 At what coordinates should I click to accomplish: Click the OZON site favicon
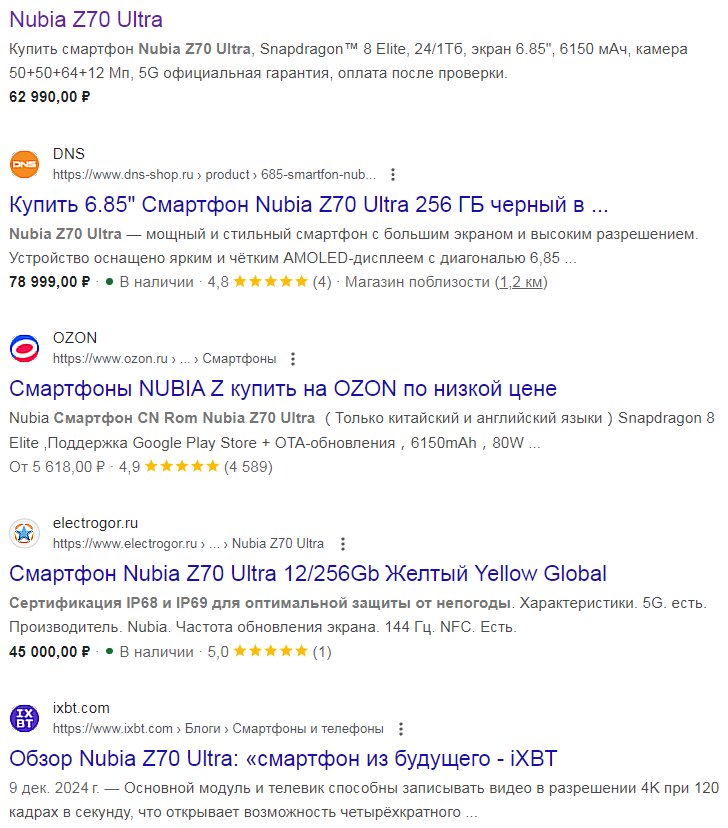pos(24,348)
